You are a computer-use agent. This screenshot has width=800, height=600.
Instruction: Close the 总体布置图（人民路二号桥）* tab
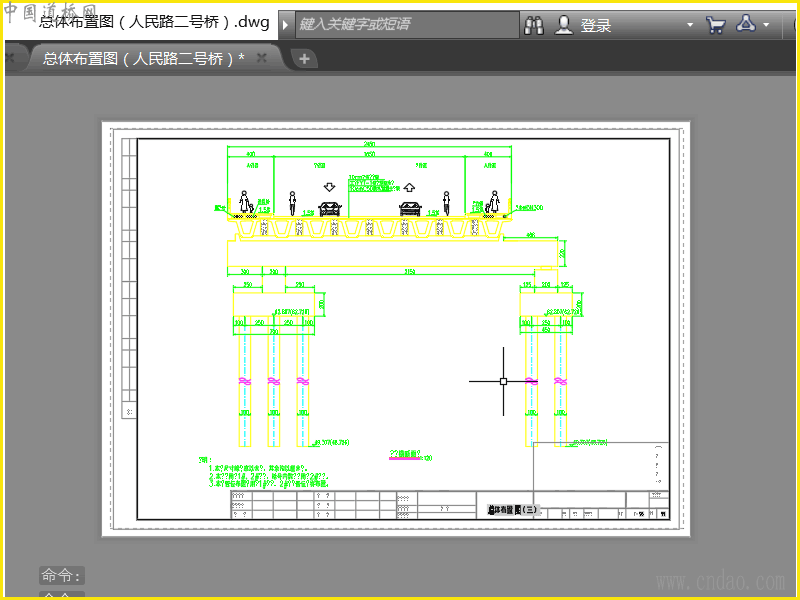262,58
